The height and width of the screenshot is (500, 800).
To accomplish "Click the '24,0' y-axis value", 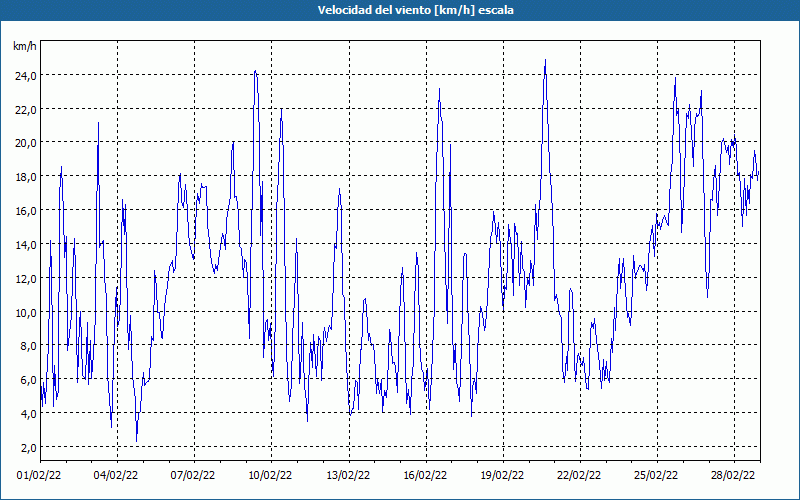I will pyautogui.click(x=26, y=76).
